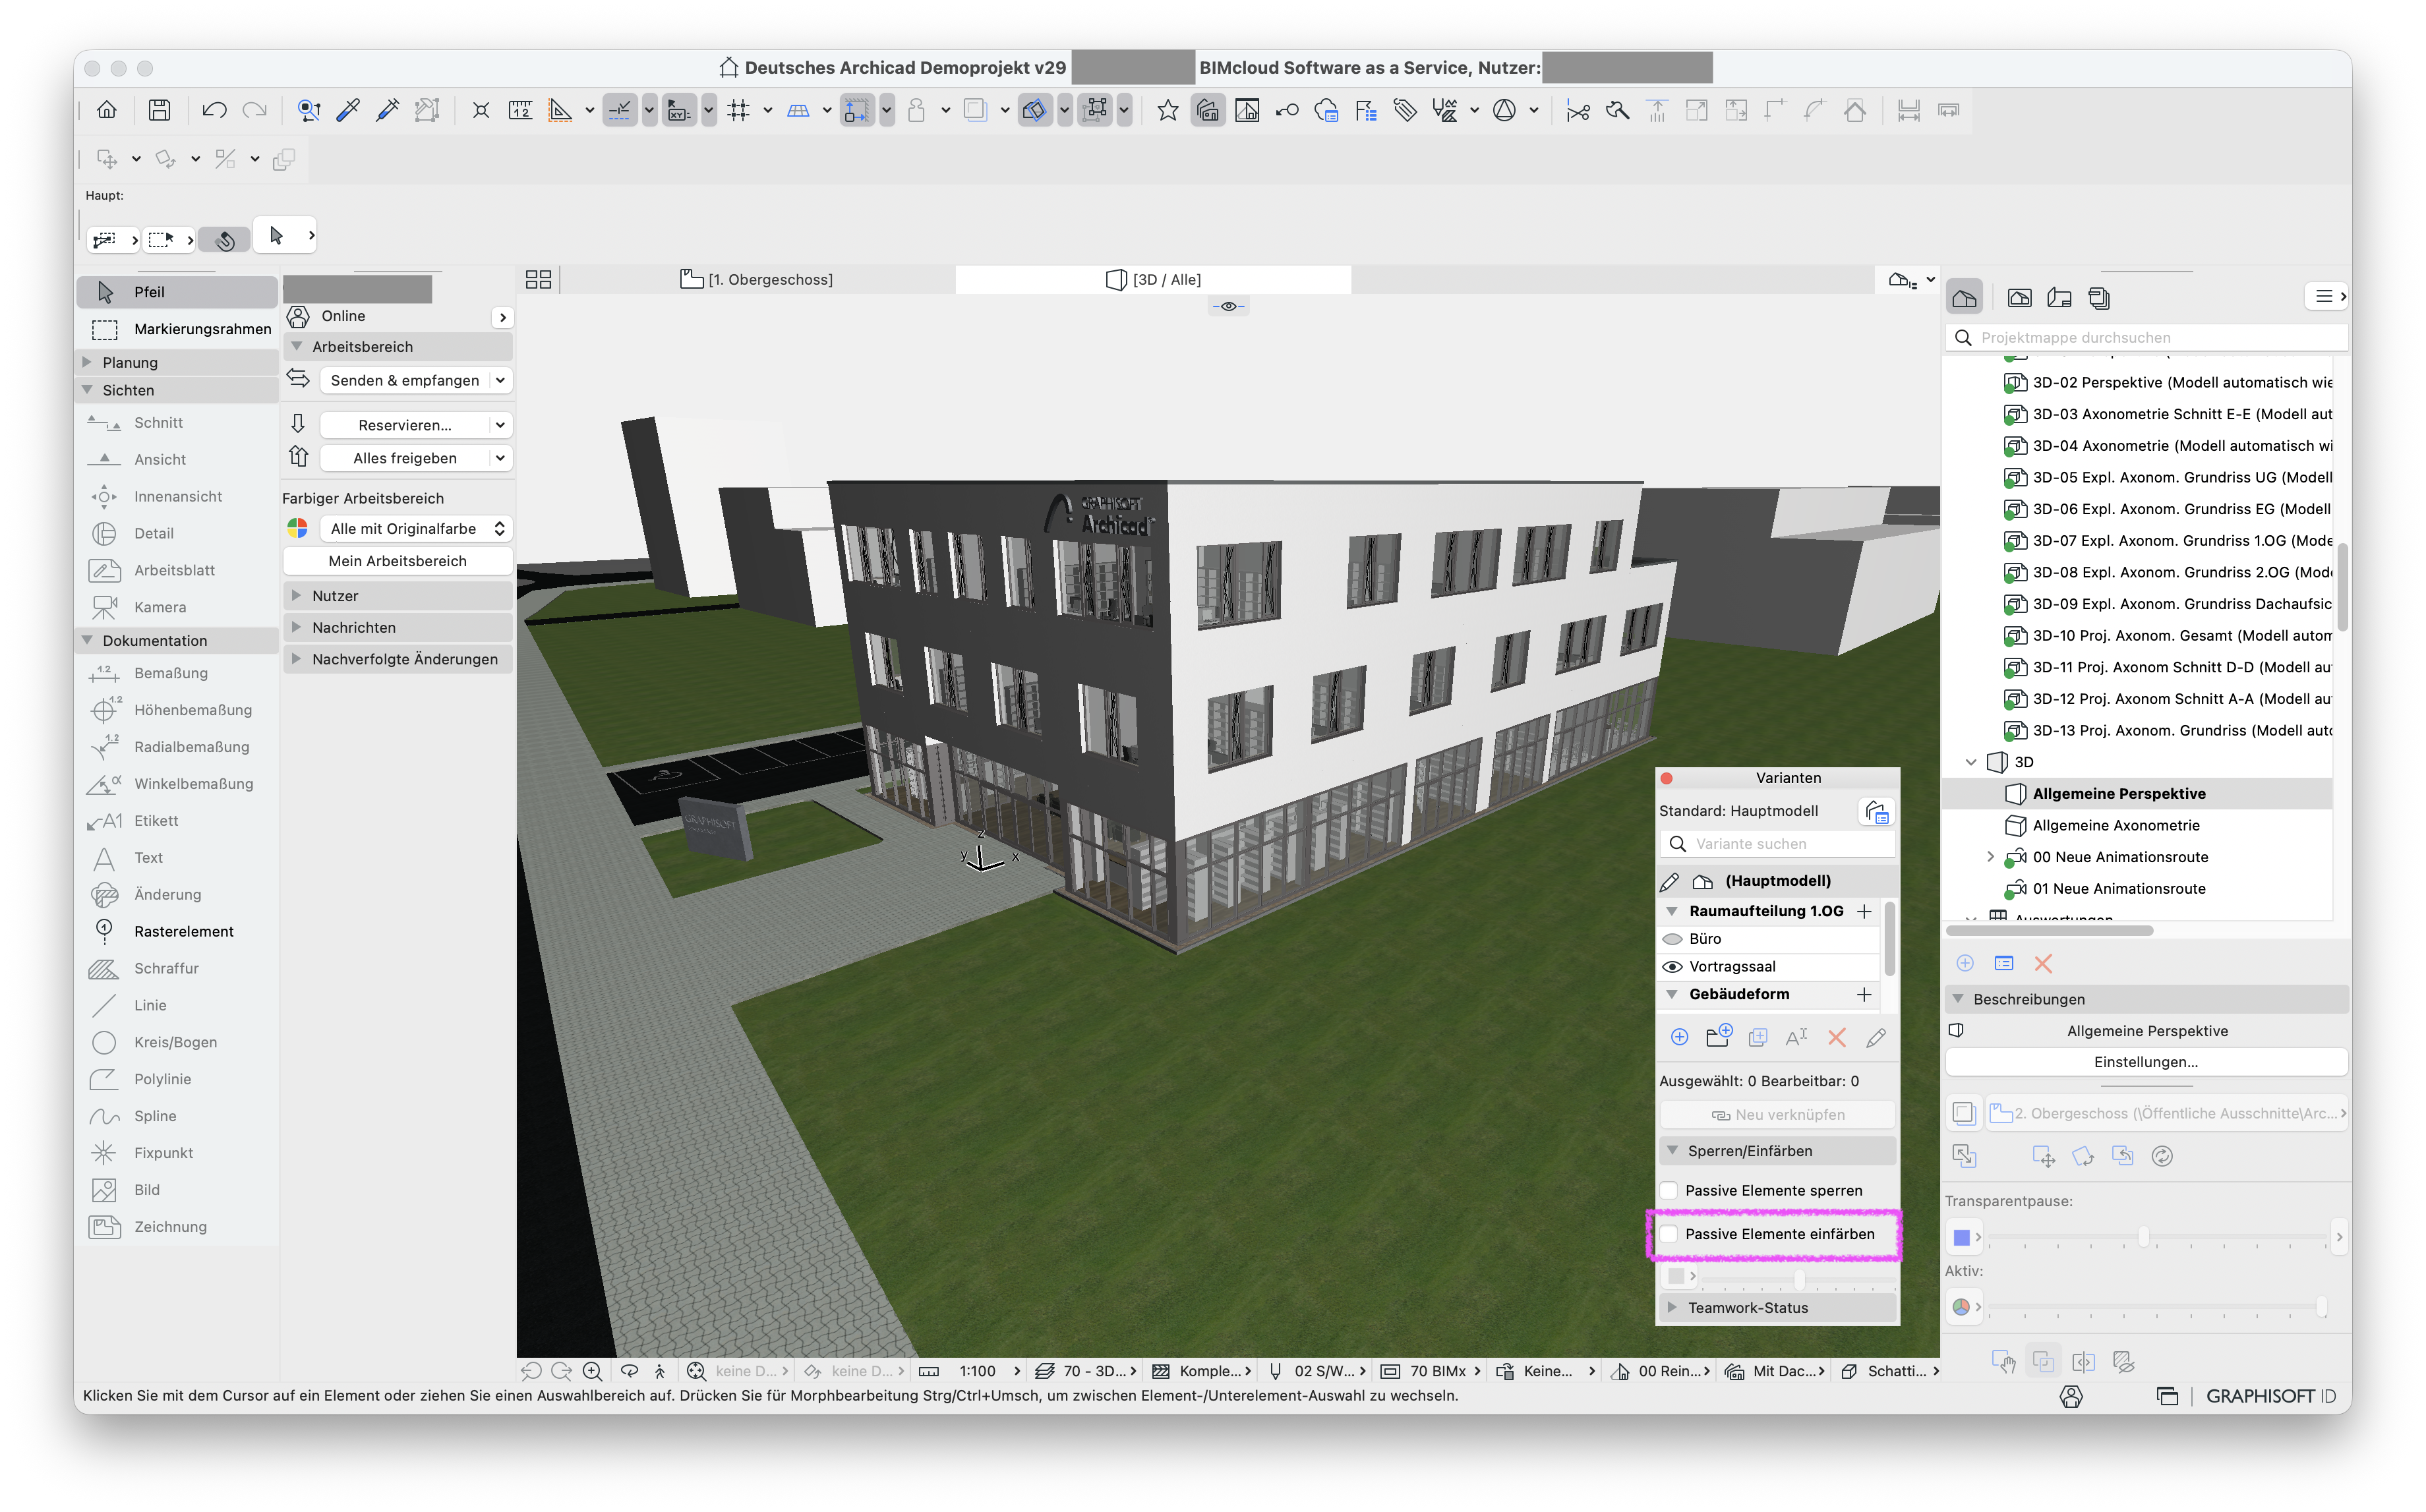Image resolution: width=2426 pixels, height=1512 pixels.
Task: Click the Favorites star icon
Action: tap(1167, 110)
